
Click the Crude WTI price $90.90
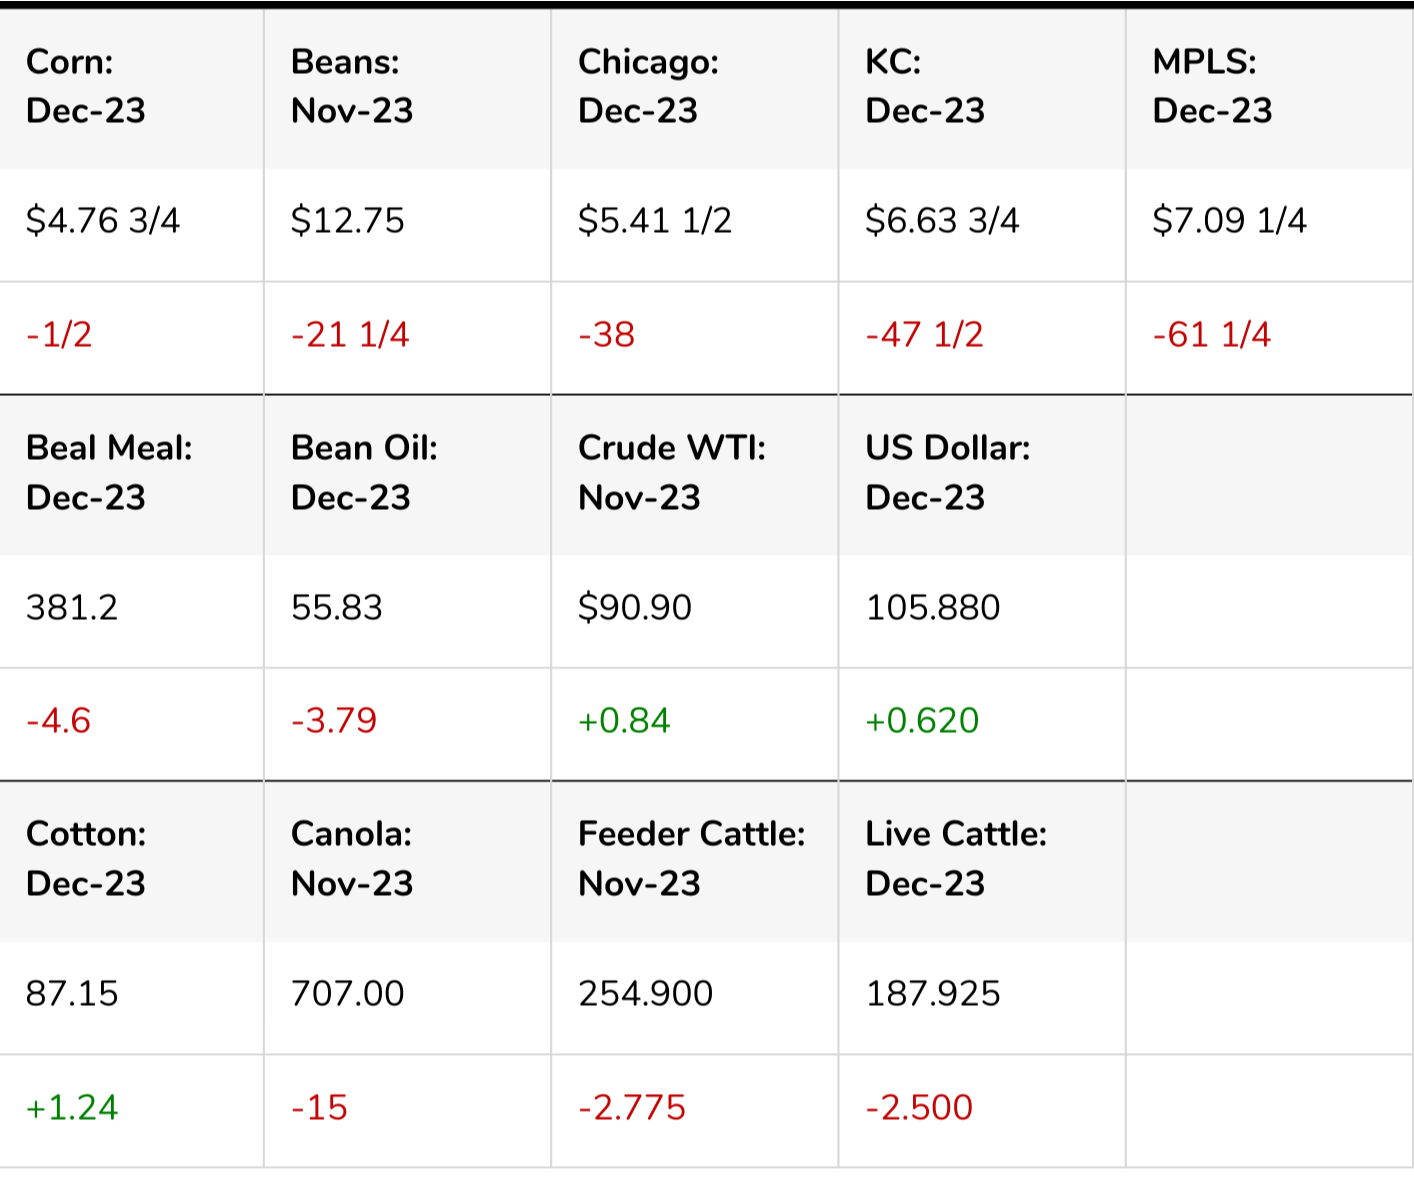(x=634, y=608)
